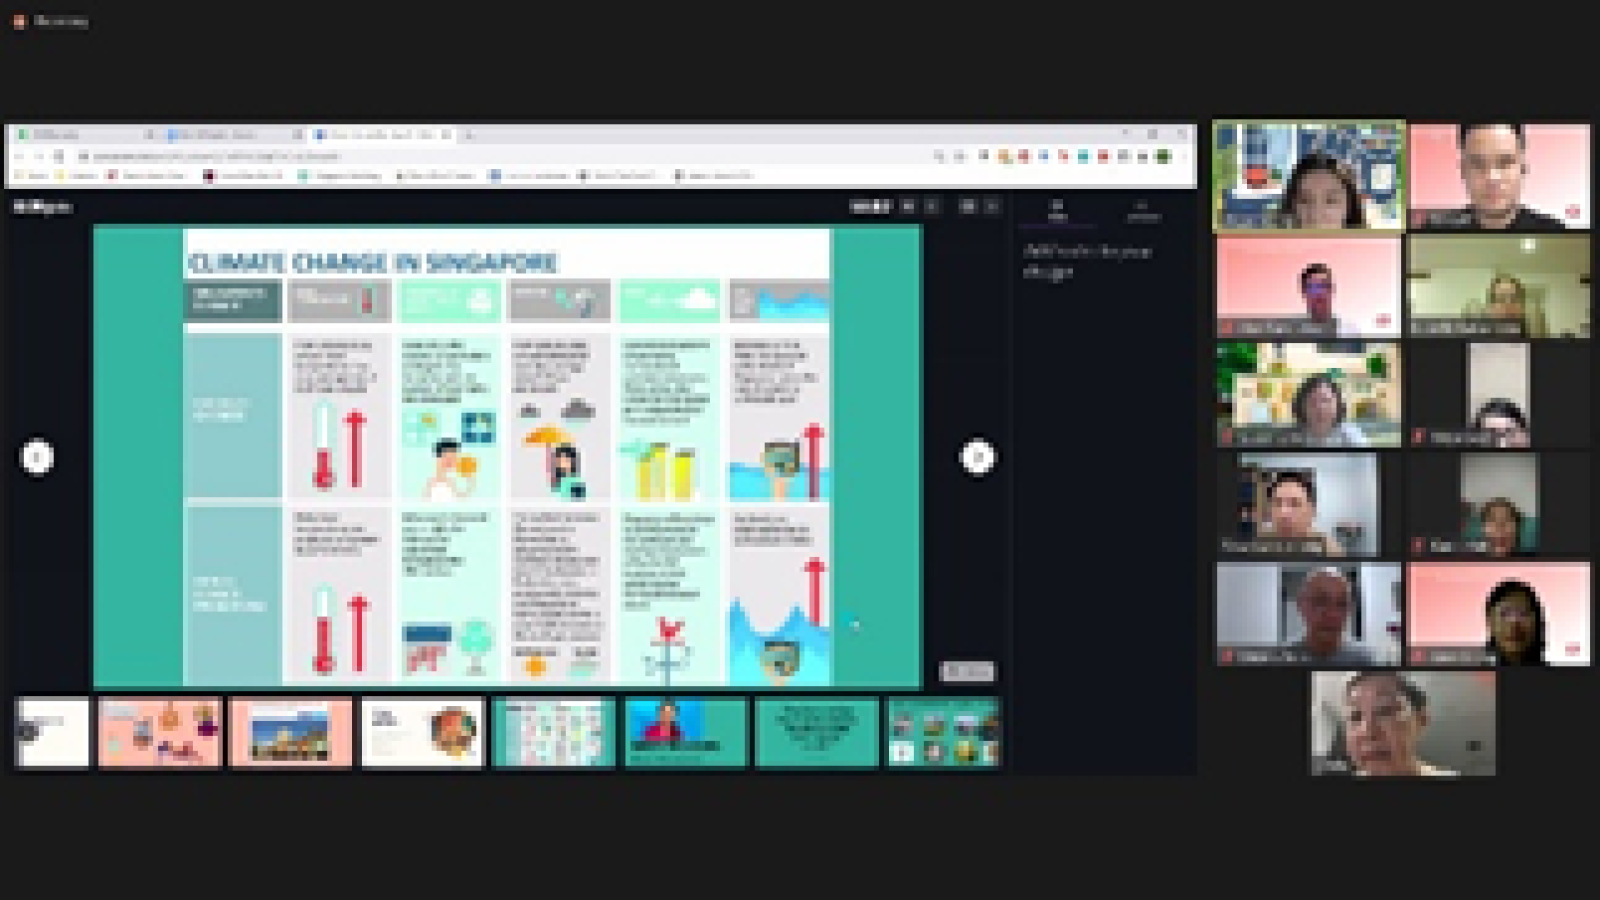This screenshot has height=900, width=1600.
Task: Click the browser back arrow
Action: point(19,156)
